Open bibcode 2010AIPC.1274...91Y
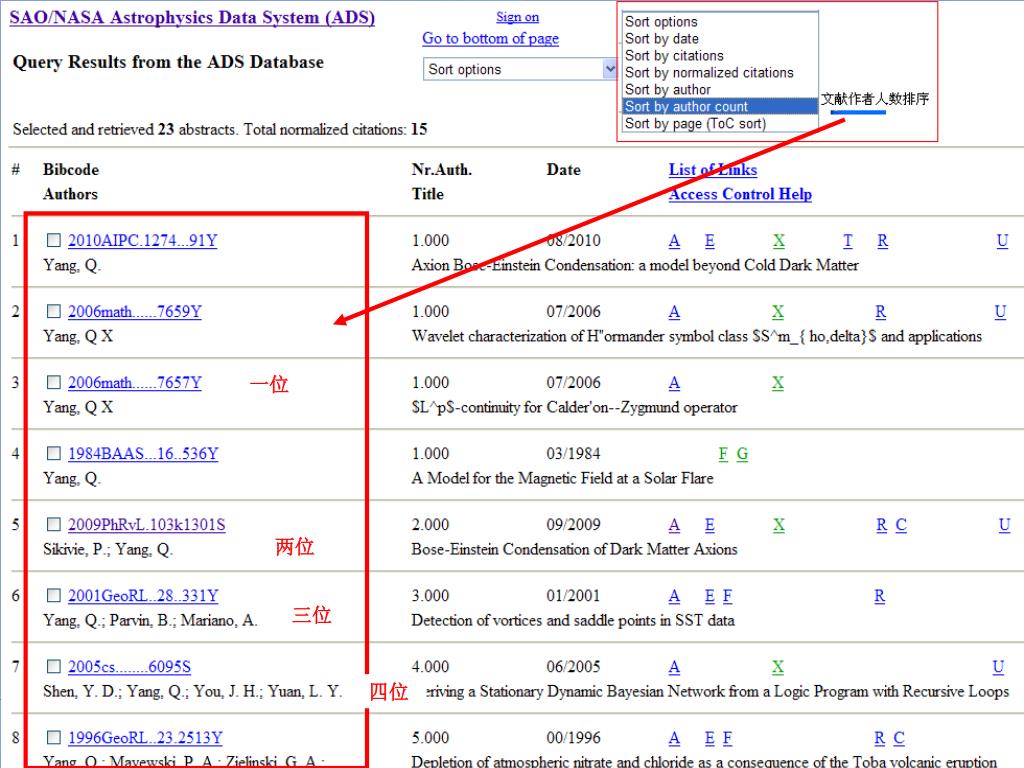Viewport: 1024px width, 768px height. pos(142,241)
